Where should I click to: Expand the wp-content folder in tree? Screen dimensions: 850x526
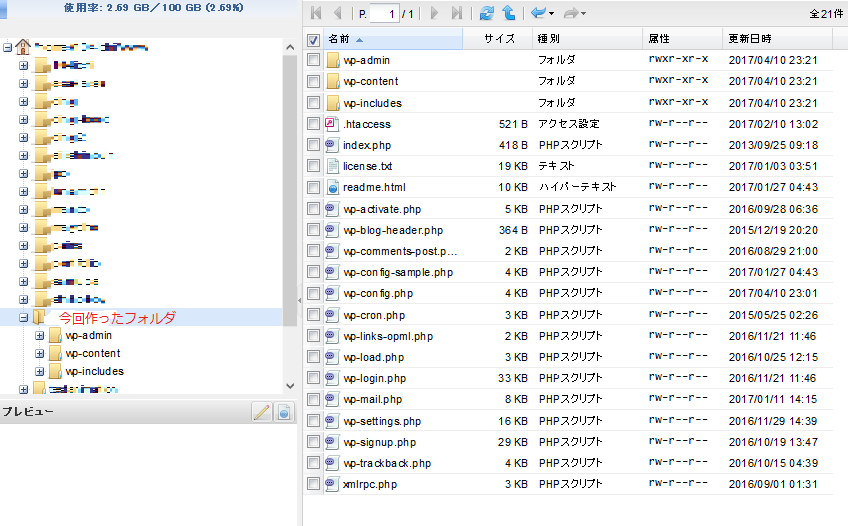coord(40,353)
